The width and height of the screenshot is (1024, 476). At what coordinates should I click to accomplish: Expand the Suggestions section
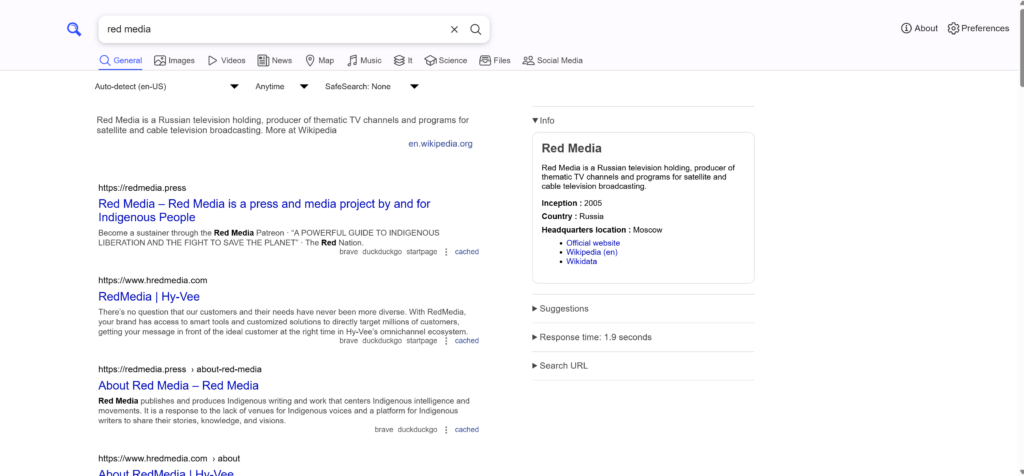coord(560,309)
